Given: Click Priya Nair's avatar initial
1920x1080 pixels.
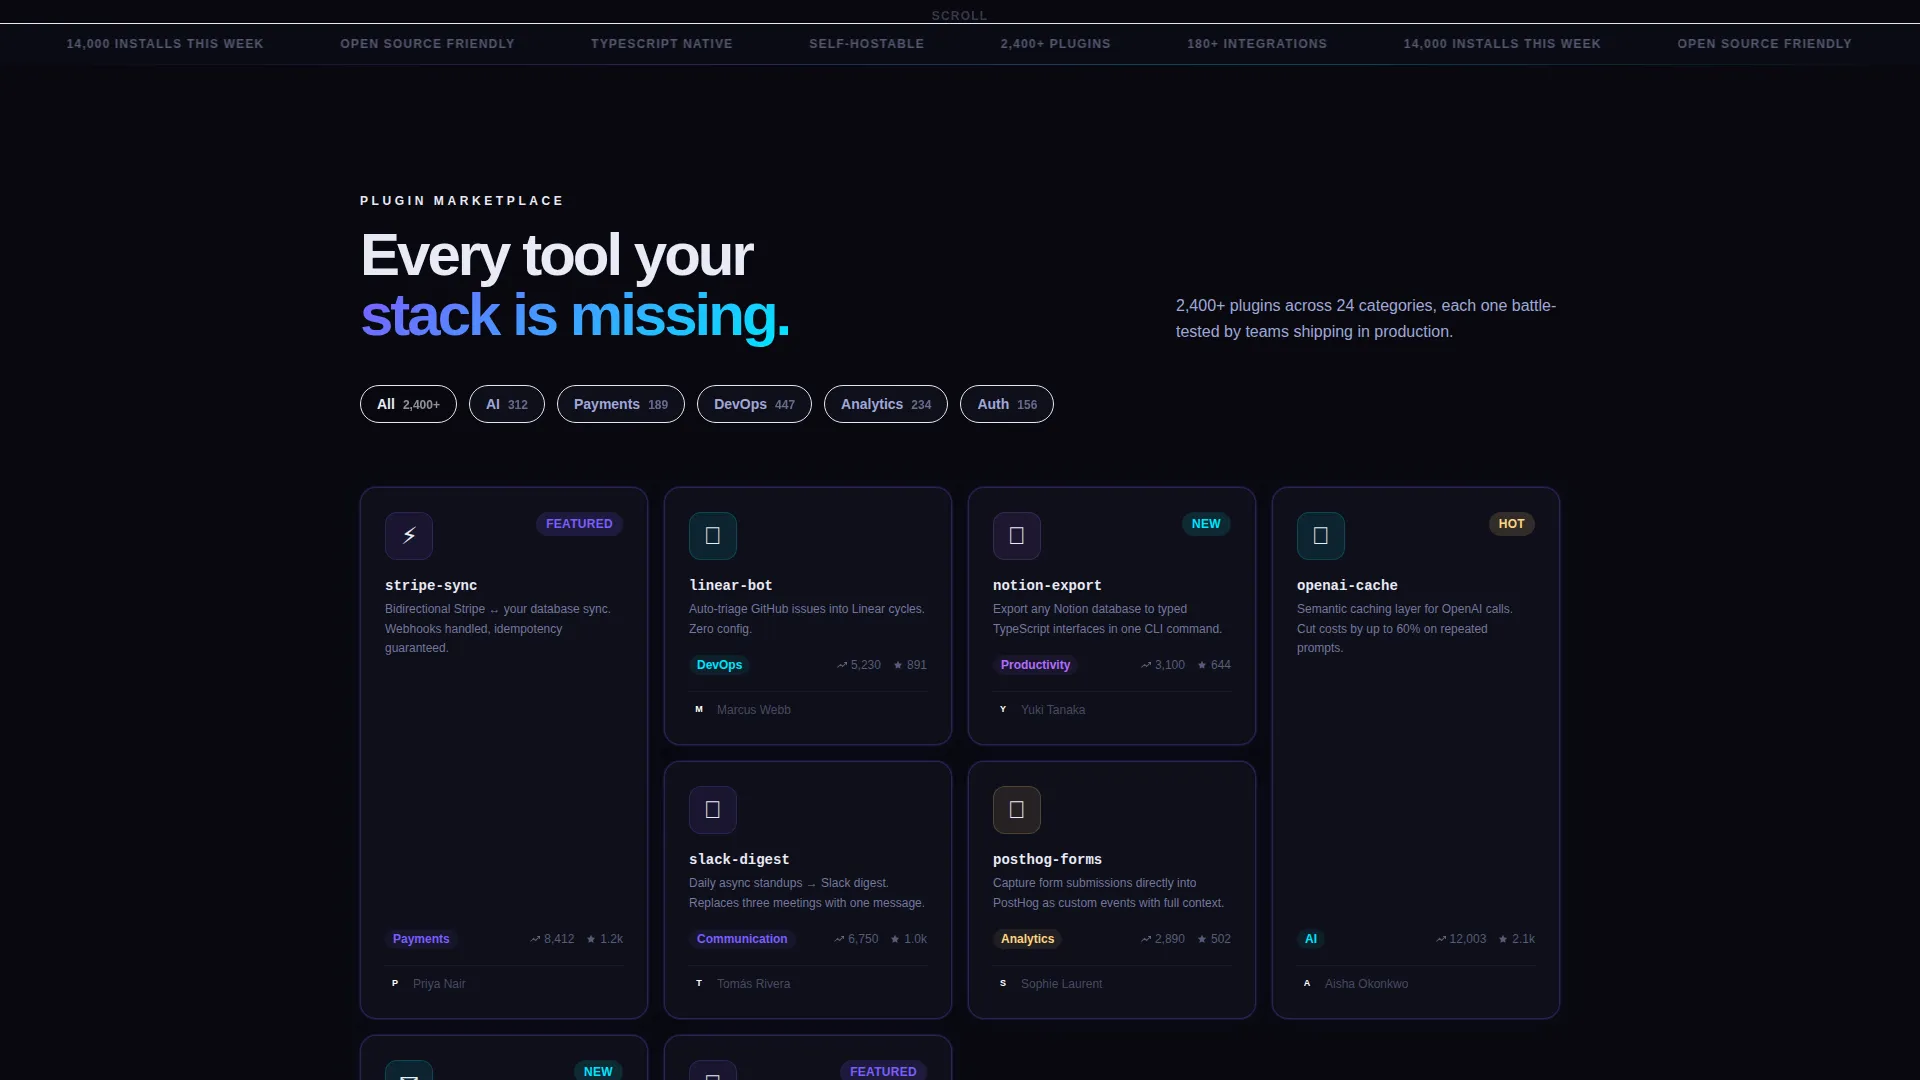Looking at the screenshot, I should (x=395, y=983).
